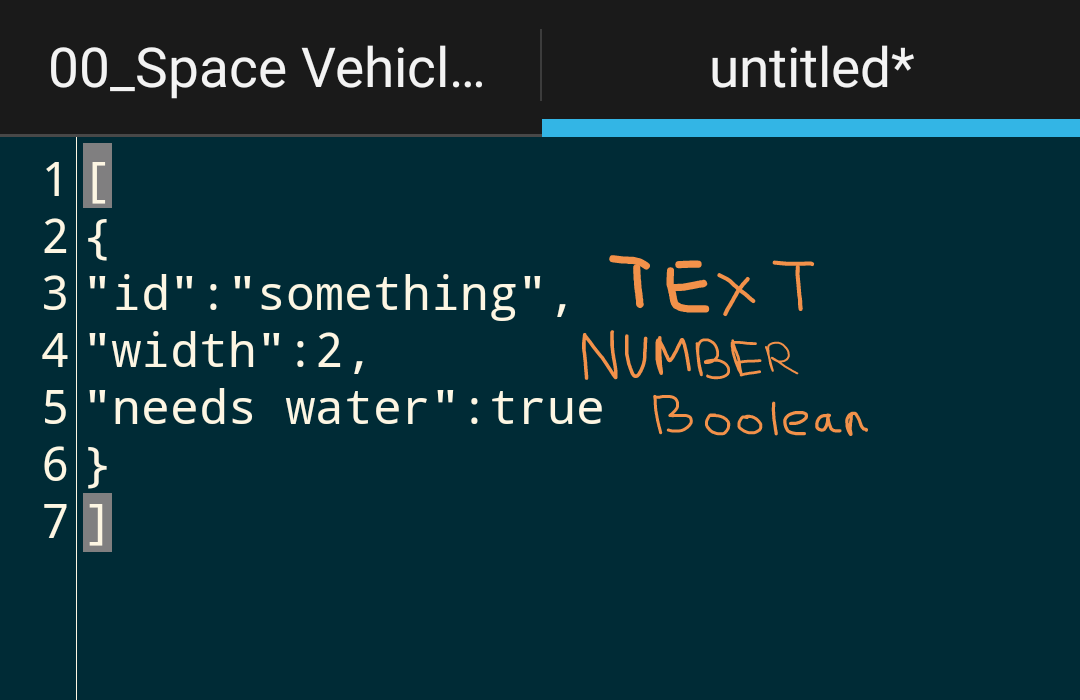The width and height of the screenshot is (1080, 700).
Task: Place cursor on the opening curly brace
Action: (98, 238)
